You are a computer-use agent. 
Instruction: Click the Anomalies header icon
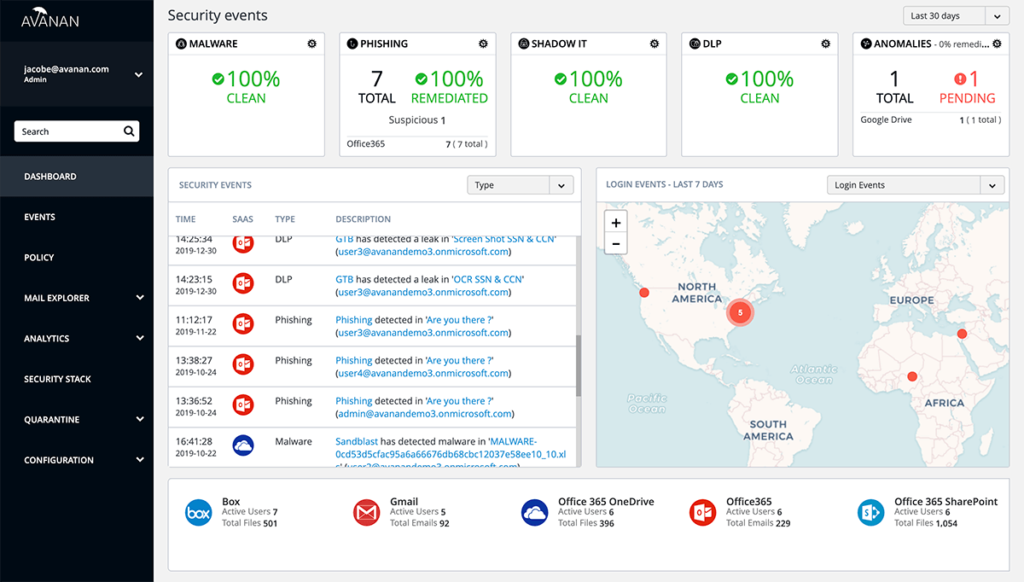pyautogui.click(x=866, y=44)
